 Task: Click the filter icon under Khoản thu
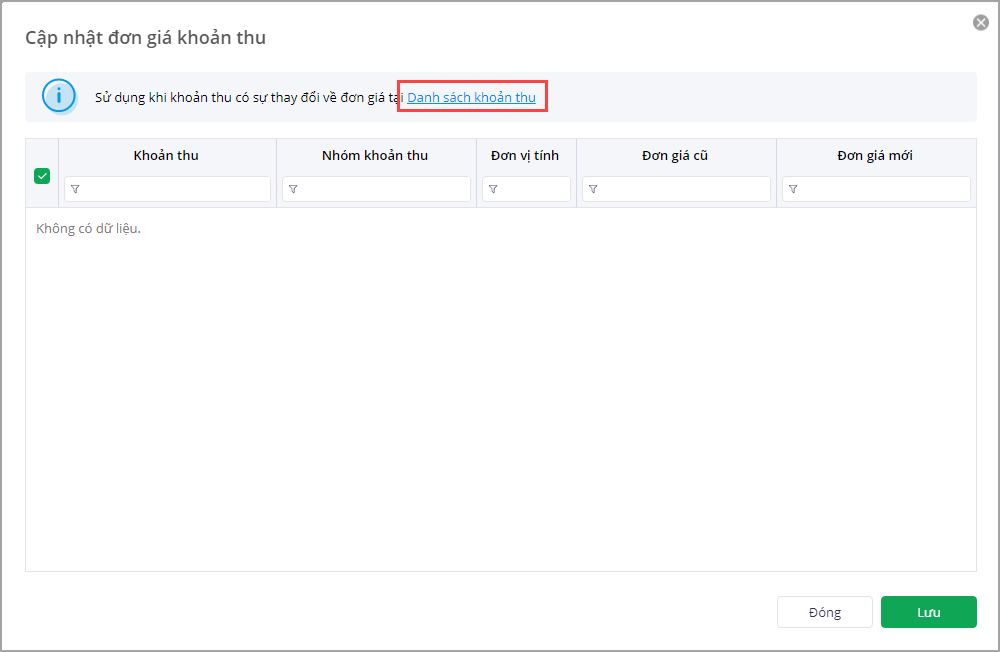coord(75,189)
